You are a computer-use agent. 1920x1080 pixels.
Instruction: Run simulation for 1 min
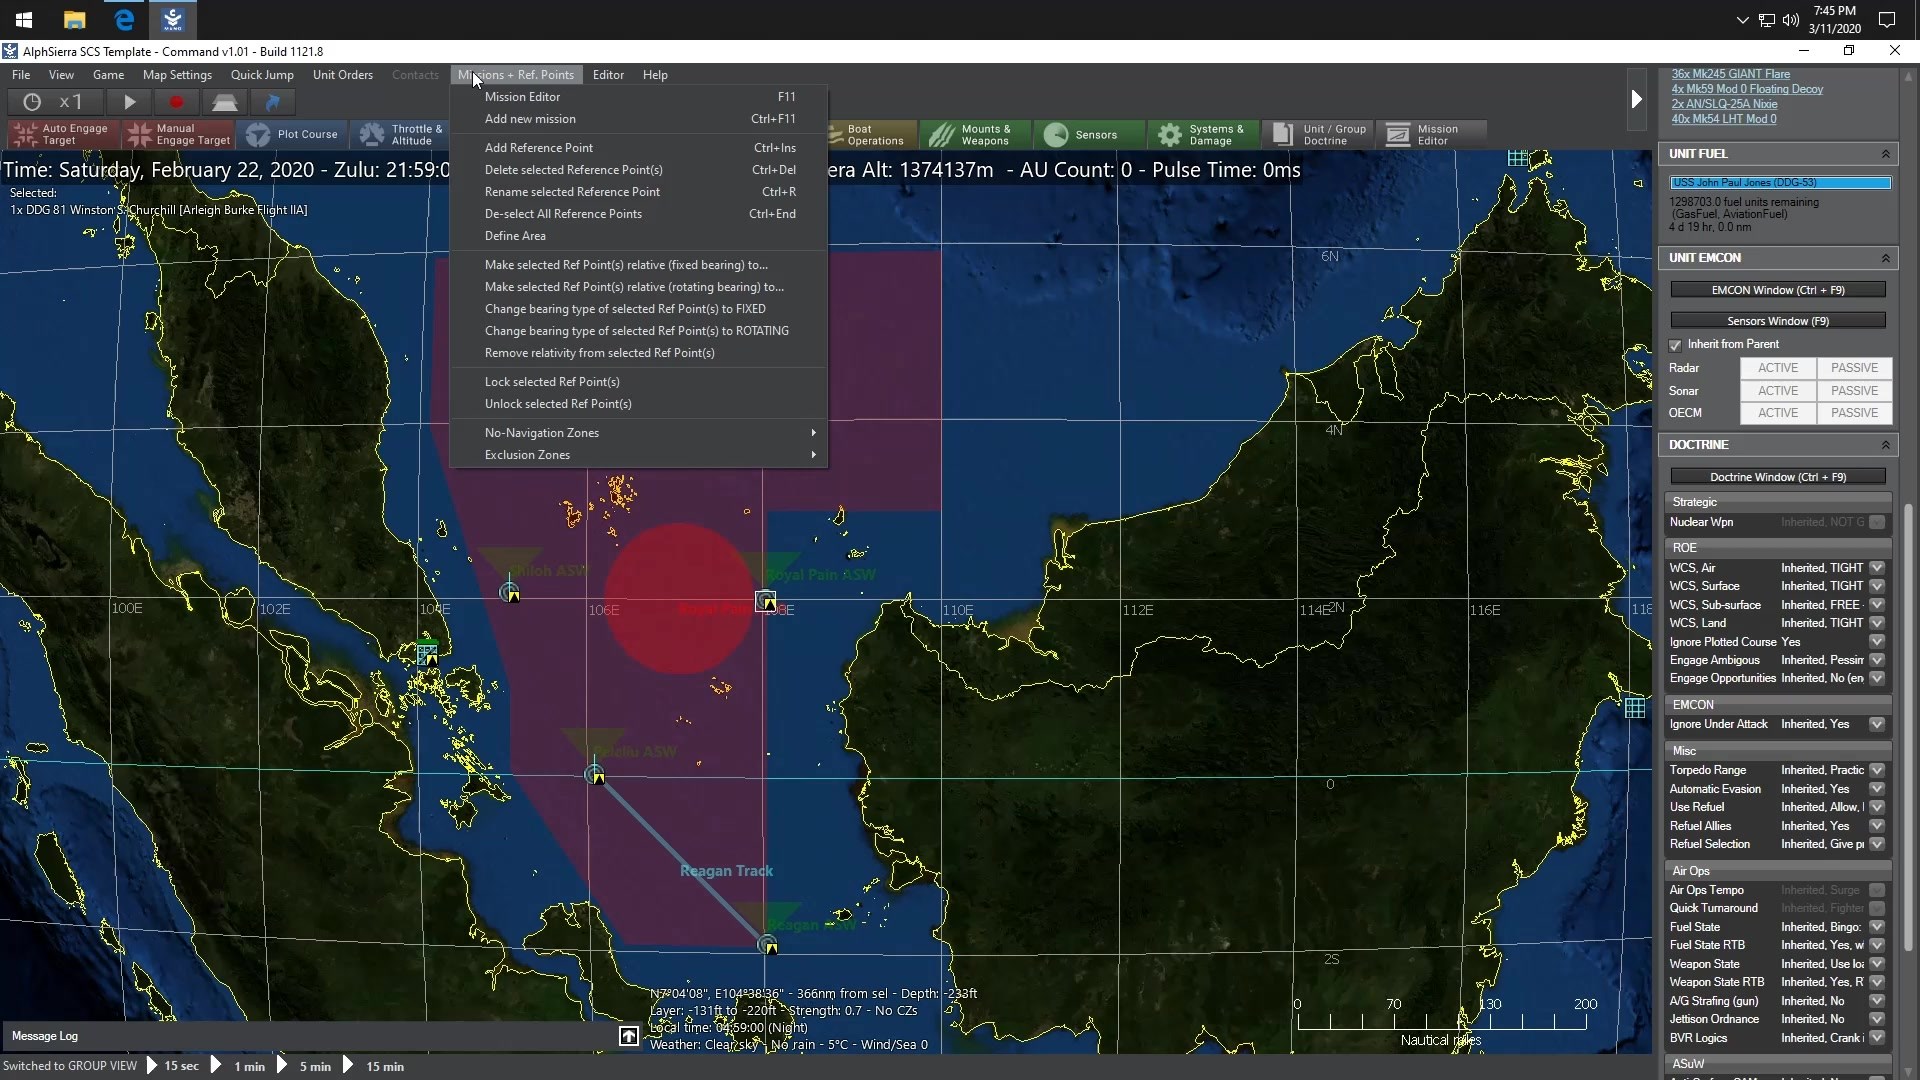click(x=240, y=1066)
